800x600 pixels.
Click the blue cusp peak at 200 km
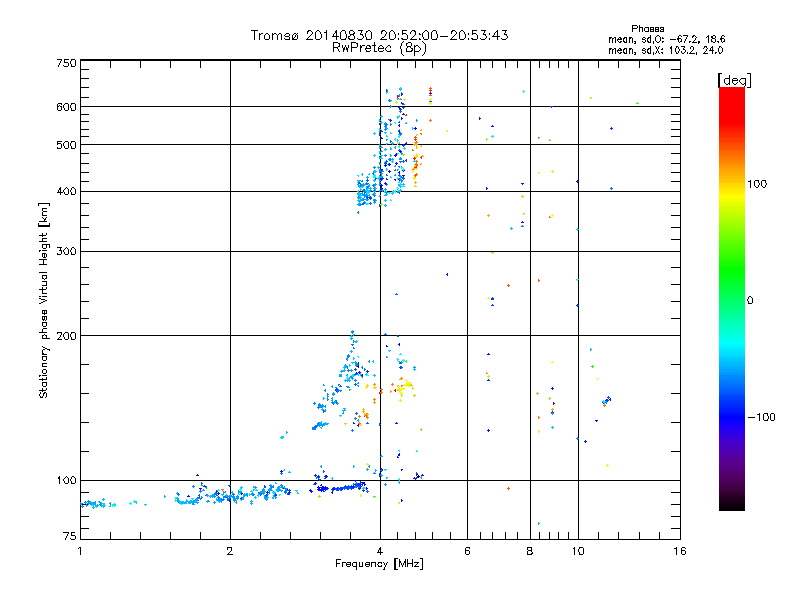tap(352, 333)
